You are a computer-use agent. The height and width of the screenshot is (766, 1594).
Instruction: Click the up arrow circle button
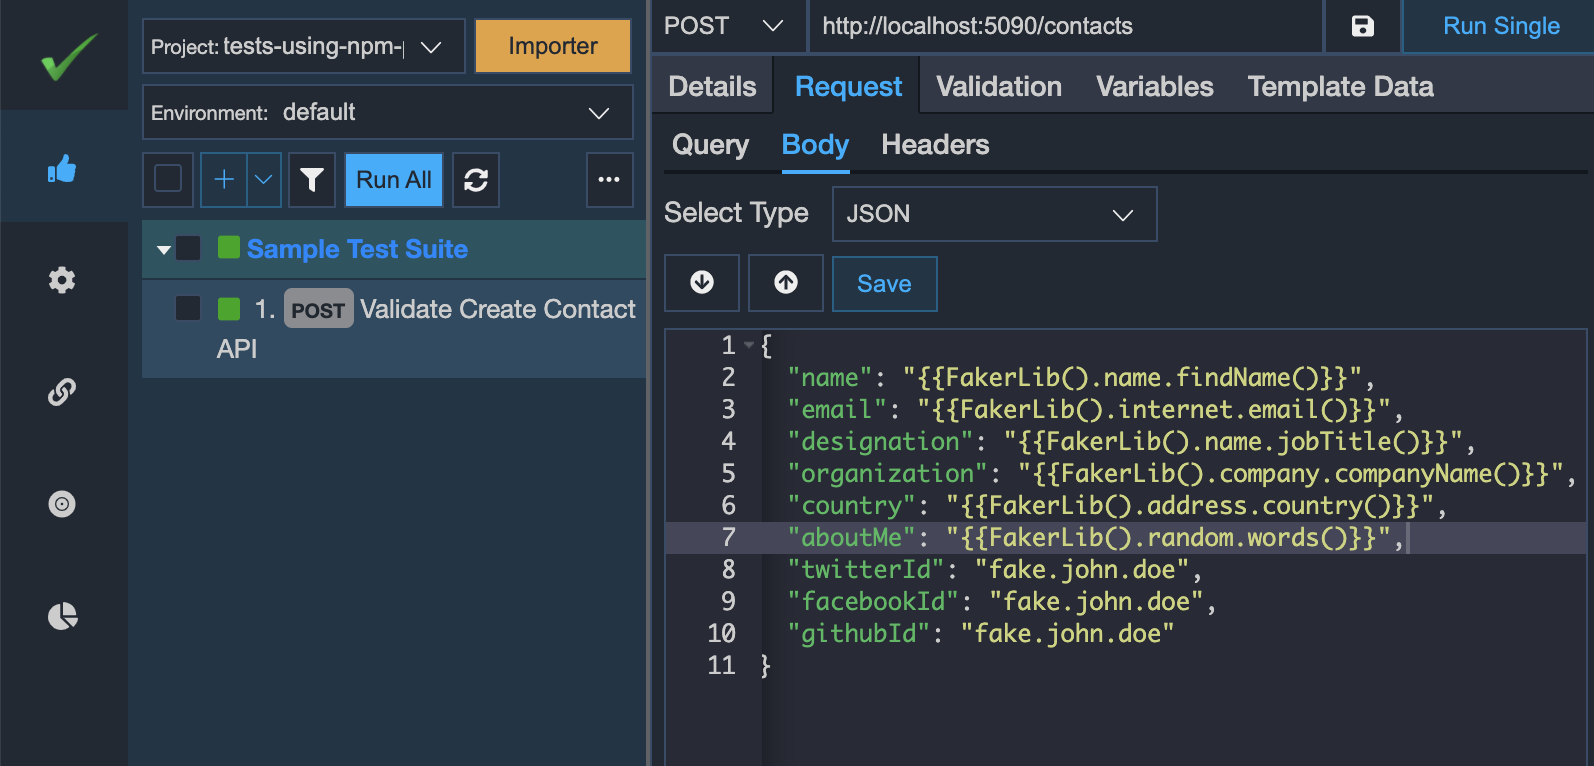point(786,283)
